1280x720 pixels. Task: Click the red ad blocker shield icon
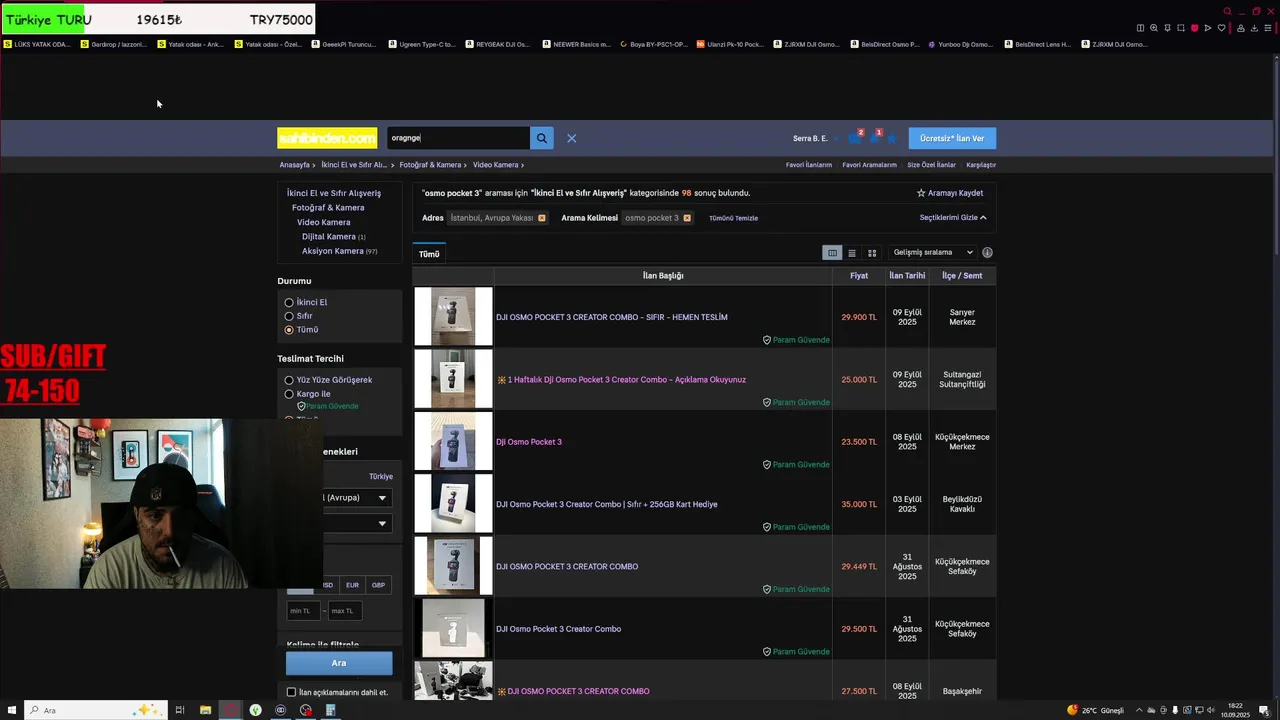tap(1194, 28)
